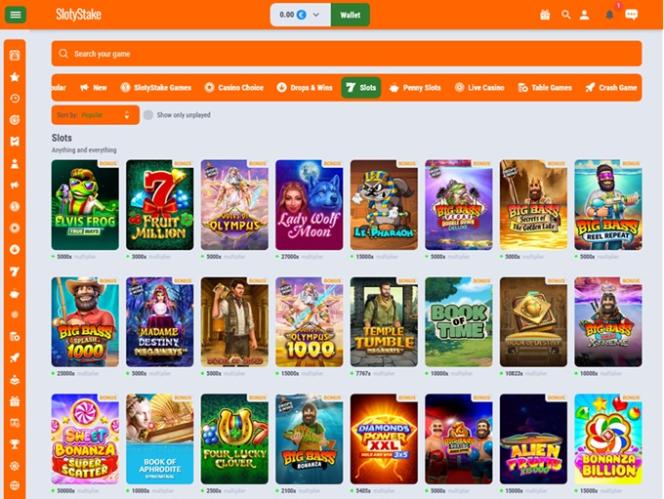Screen dimensions: 664x499
Task: Click the Search your game field
Action: point(346,54)
